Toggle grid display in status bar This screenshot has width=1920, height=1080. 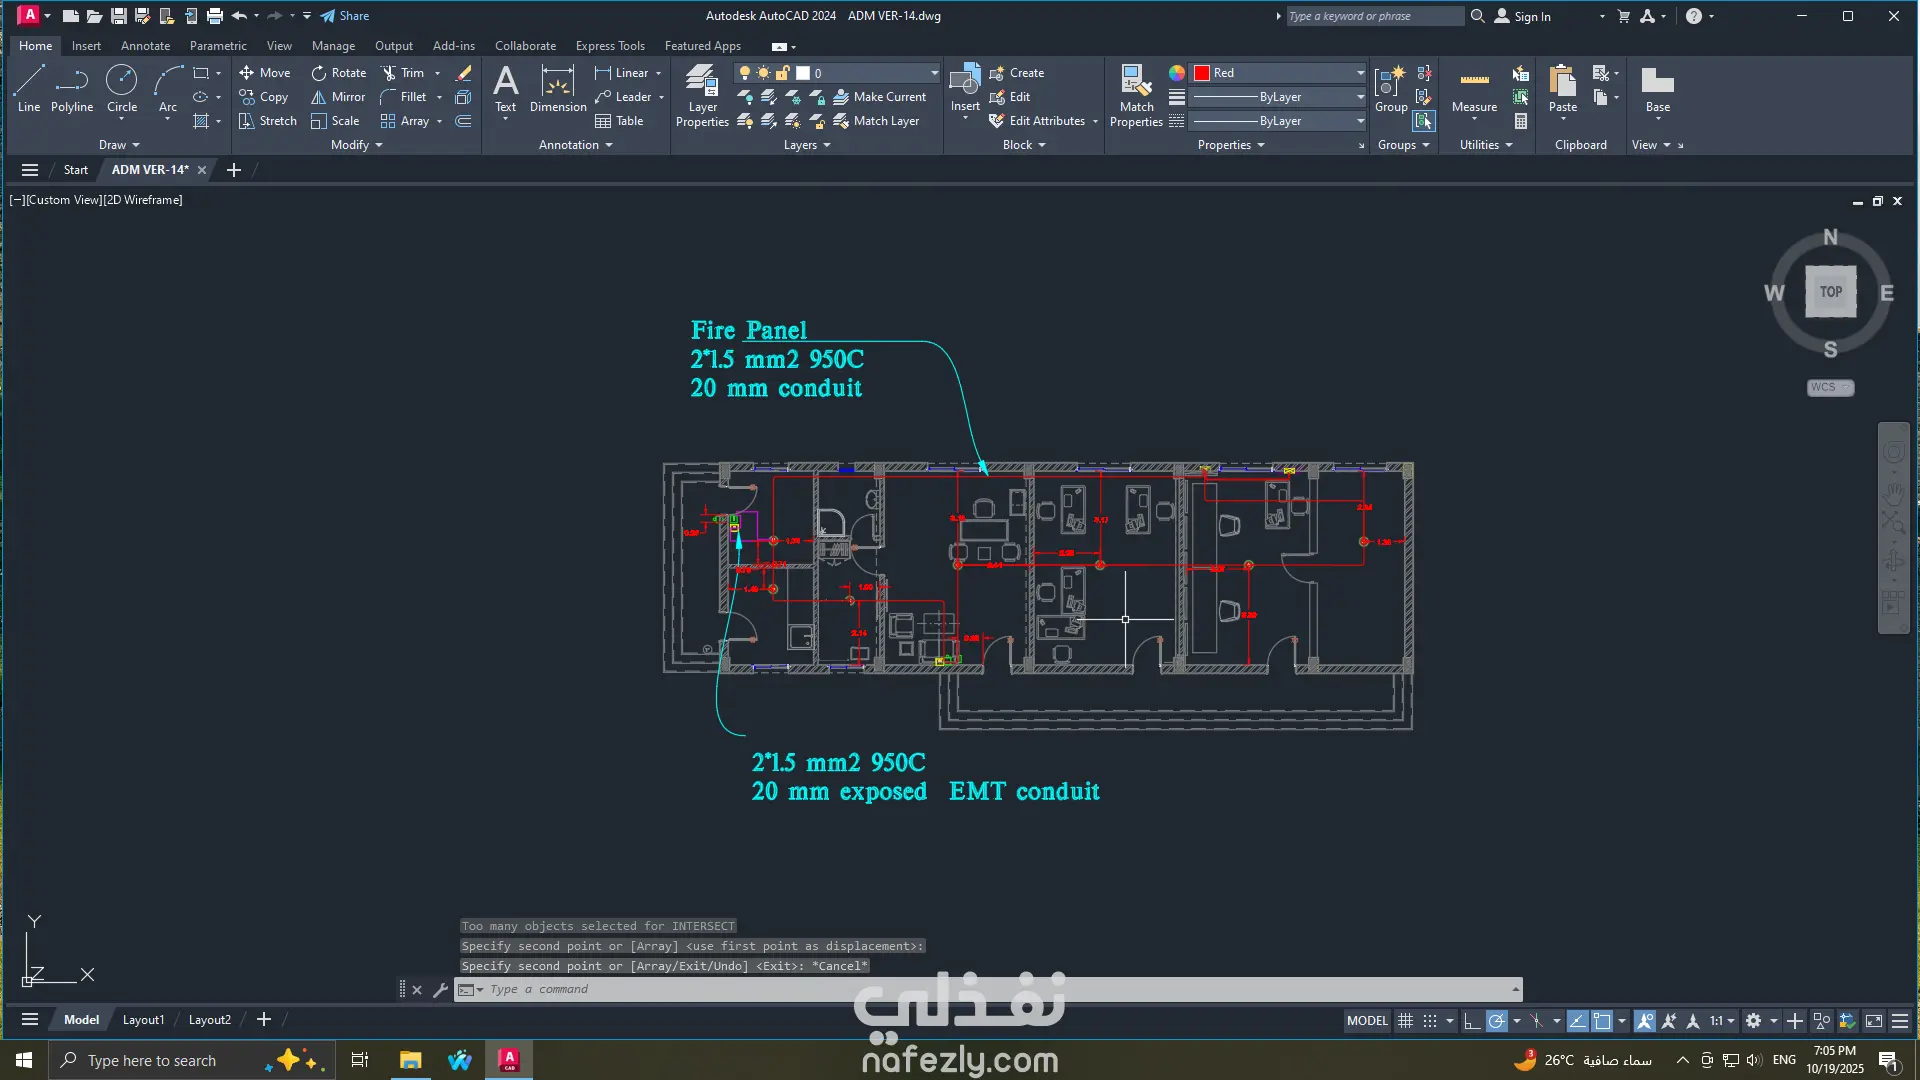pyautogui.click(x=1405, y=1021)
